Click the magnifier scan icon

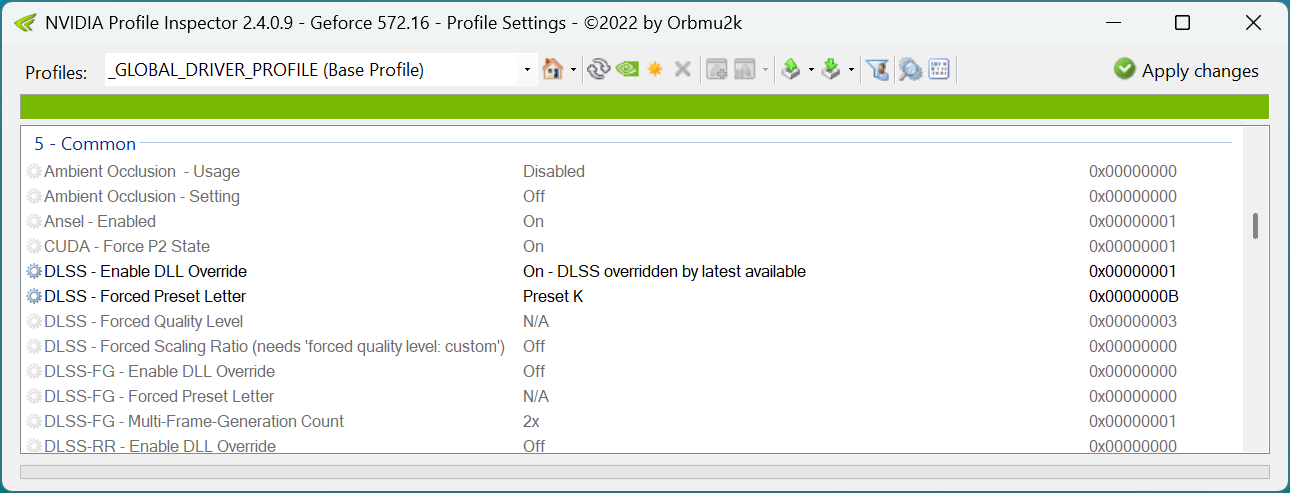pyautogui.click(x=909, y=70)
